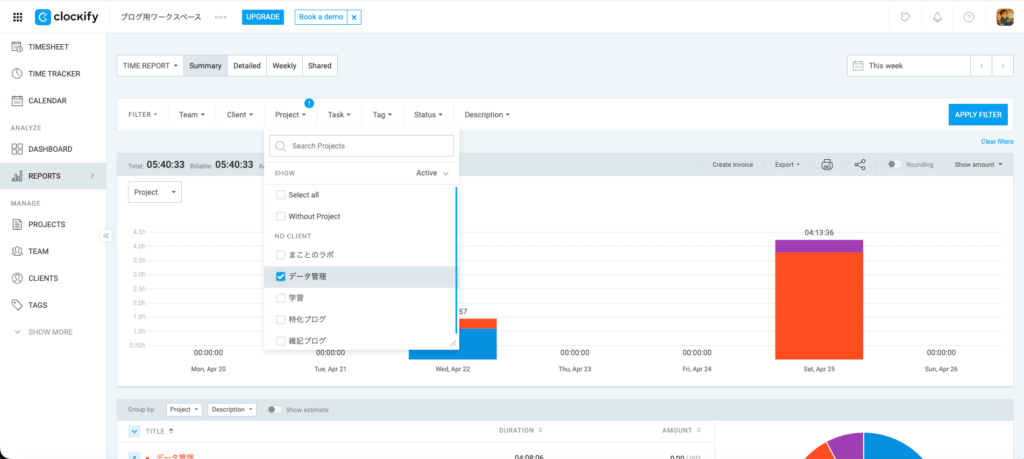
Task: Open the This week date range picker
Action: point(908,66)
